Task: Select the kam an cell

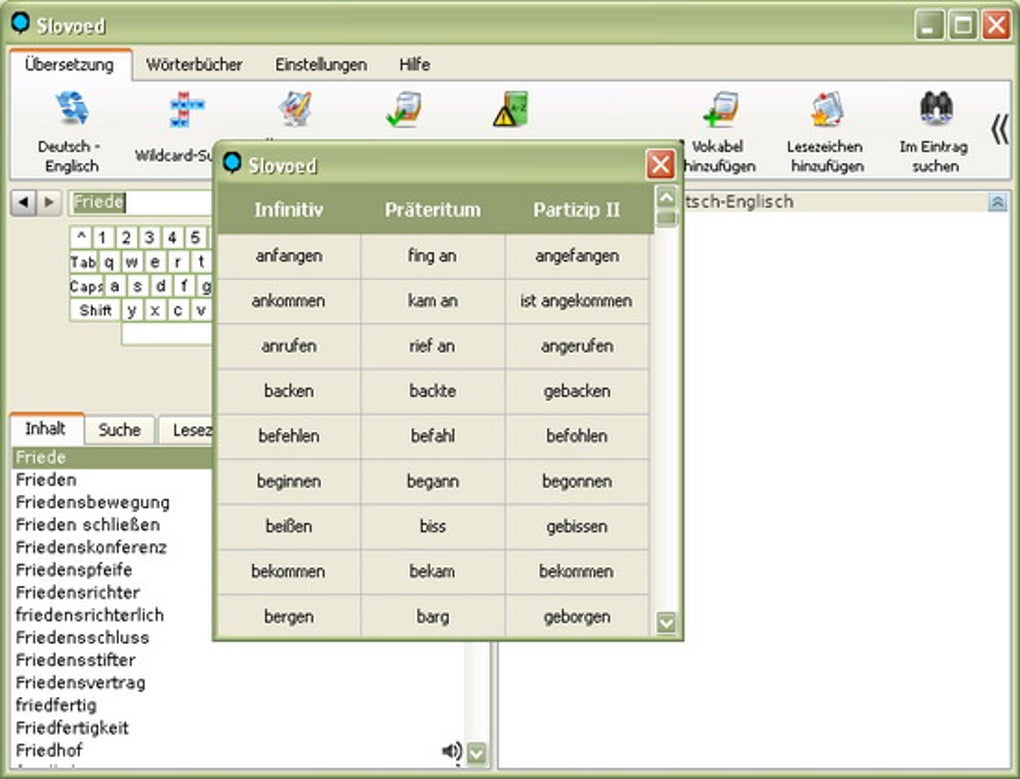Action: click(433, 301)
